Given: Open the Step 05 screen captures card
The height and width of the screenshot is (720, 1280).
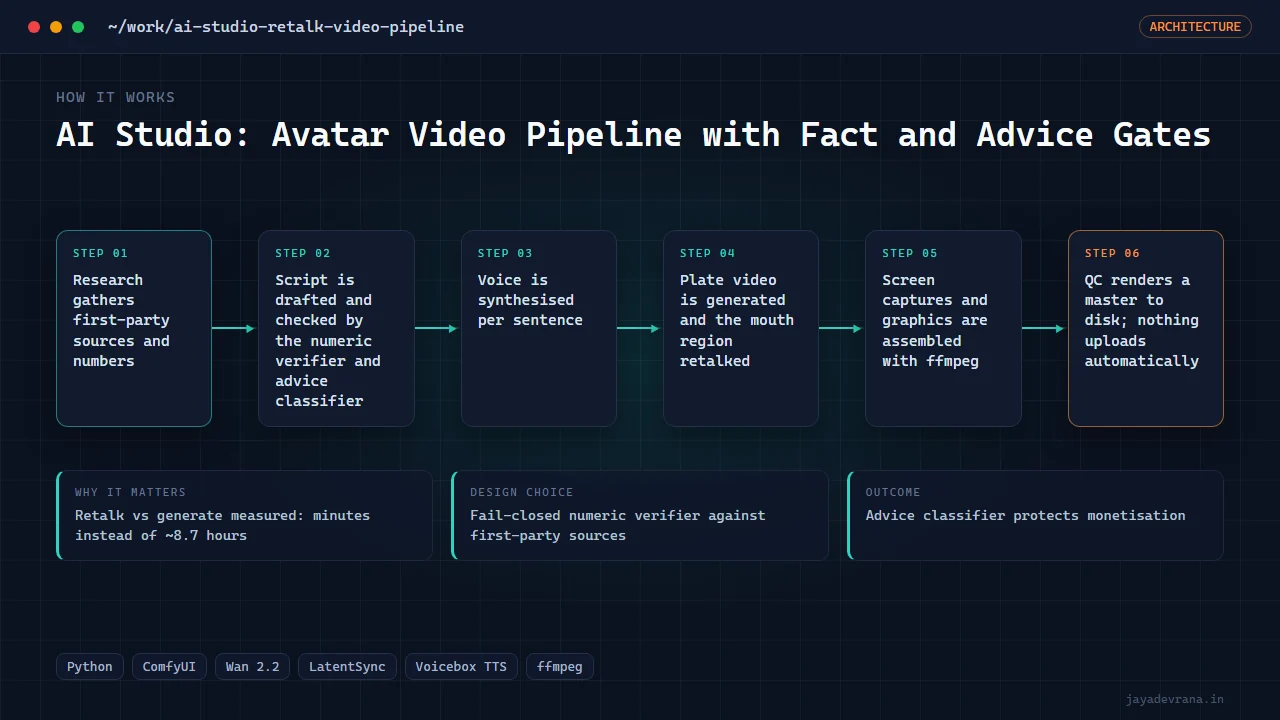Looking at the screenshot, I should pyautogui.click(x=943, y=329).
